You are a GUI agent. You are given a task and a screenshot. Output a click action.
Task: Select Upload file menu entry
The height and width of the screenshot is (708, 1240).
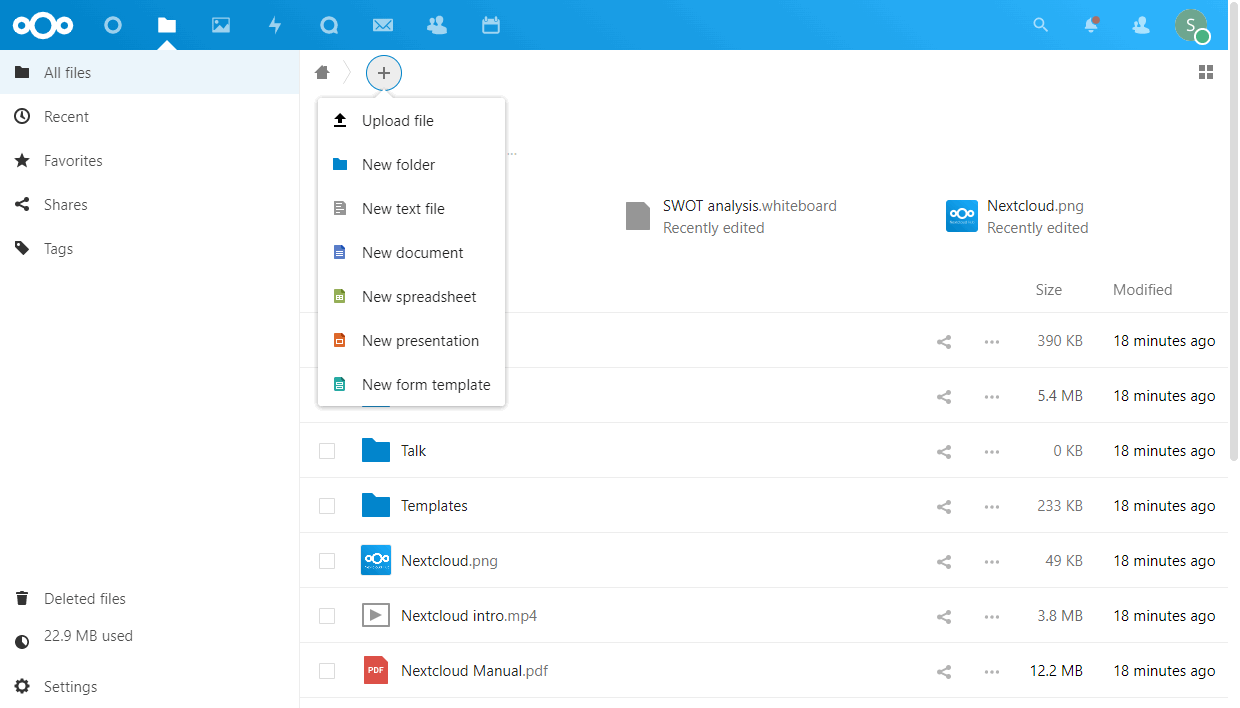(x=397, y=121)
